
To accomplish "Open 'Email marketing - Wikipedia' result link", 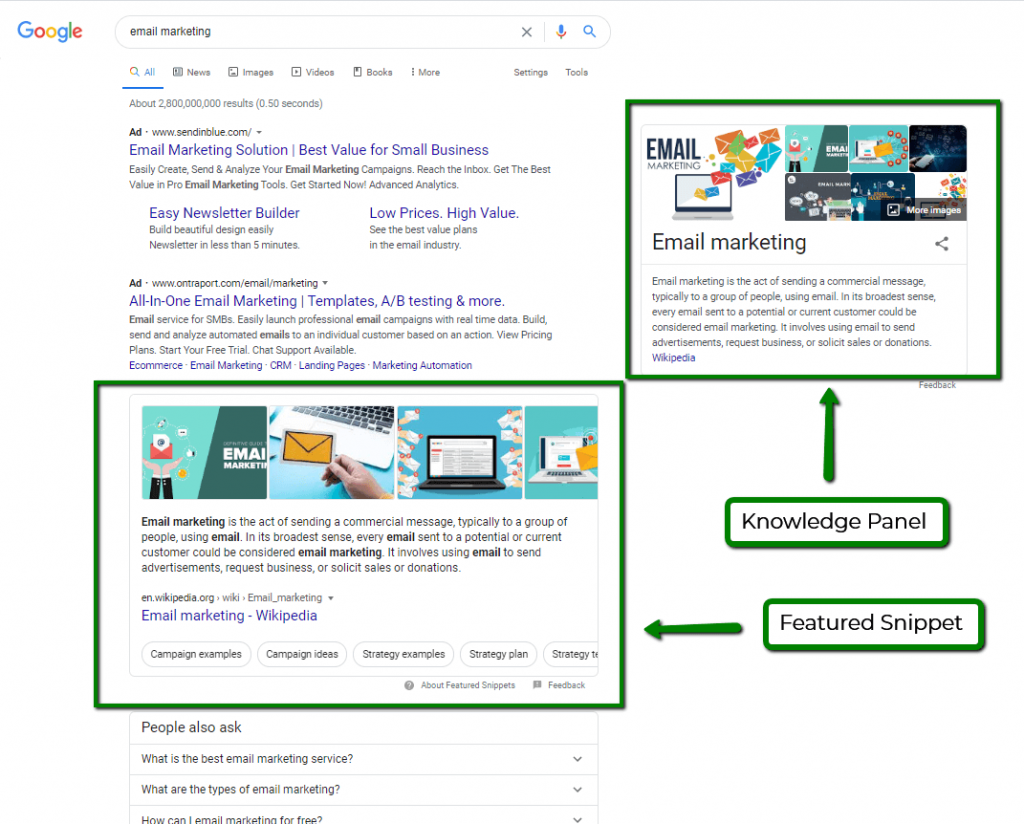I will [229, 615].
